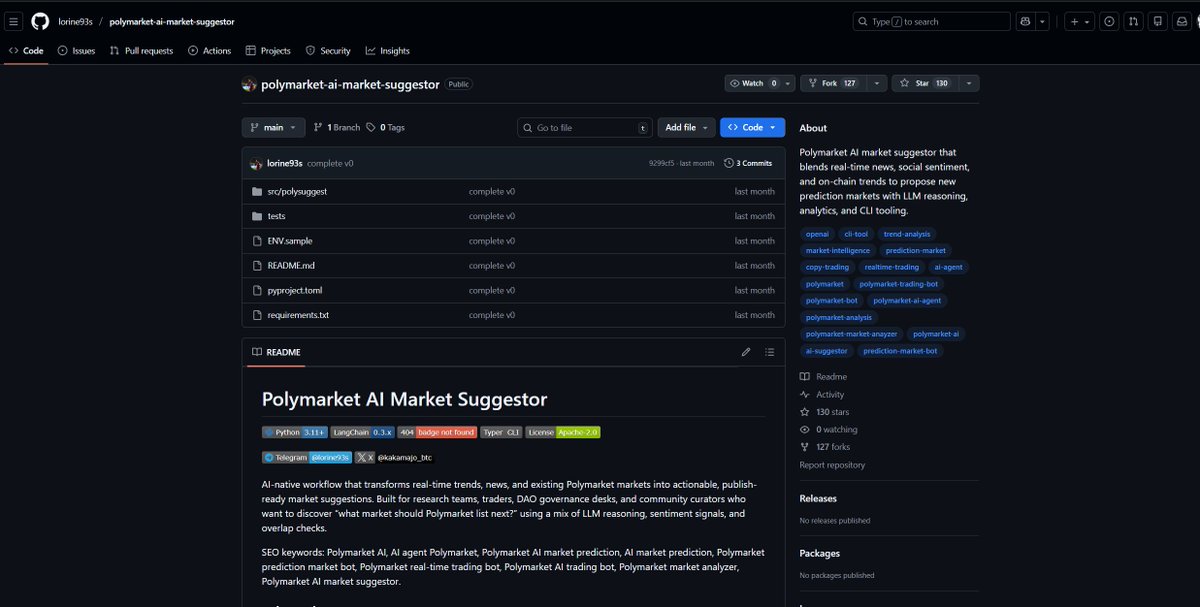Open the pyproject.toml file

(x=294, y=290)
